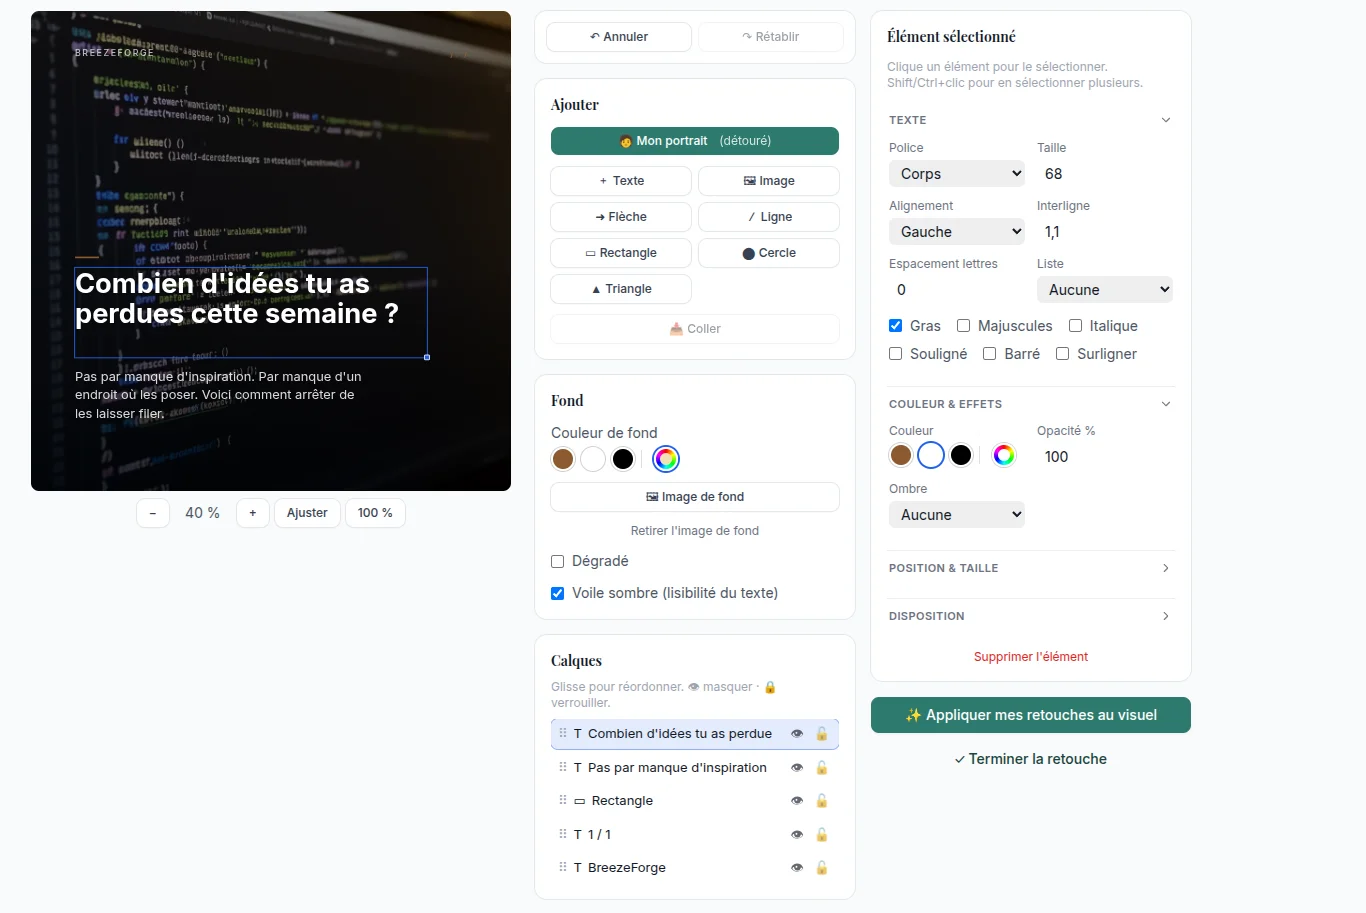Select the 'Pas par manque d'inspiration' layer
The image size is (1366, 913).
click(x=695, y=768)
